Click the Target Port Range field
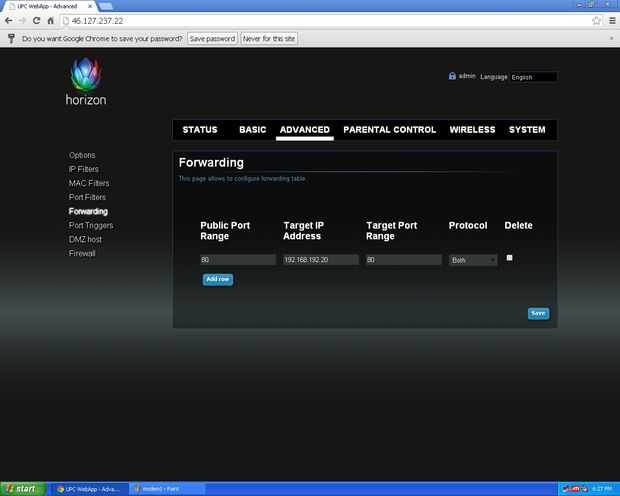 tap(403, 260)
